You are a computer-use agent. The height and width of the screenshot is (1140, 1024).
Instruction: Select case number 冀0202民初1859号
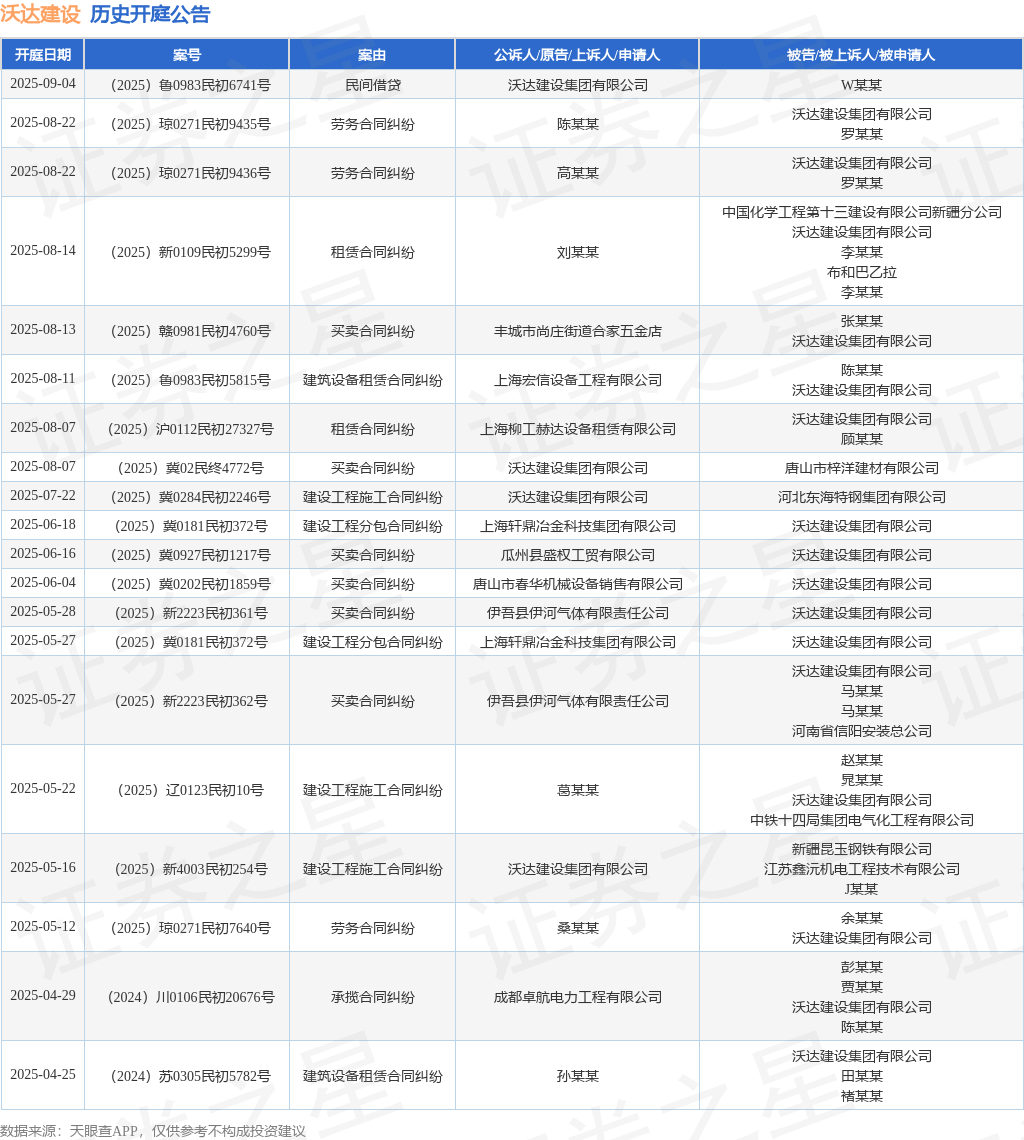tap(191, 585)
